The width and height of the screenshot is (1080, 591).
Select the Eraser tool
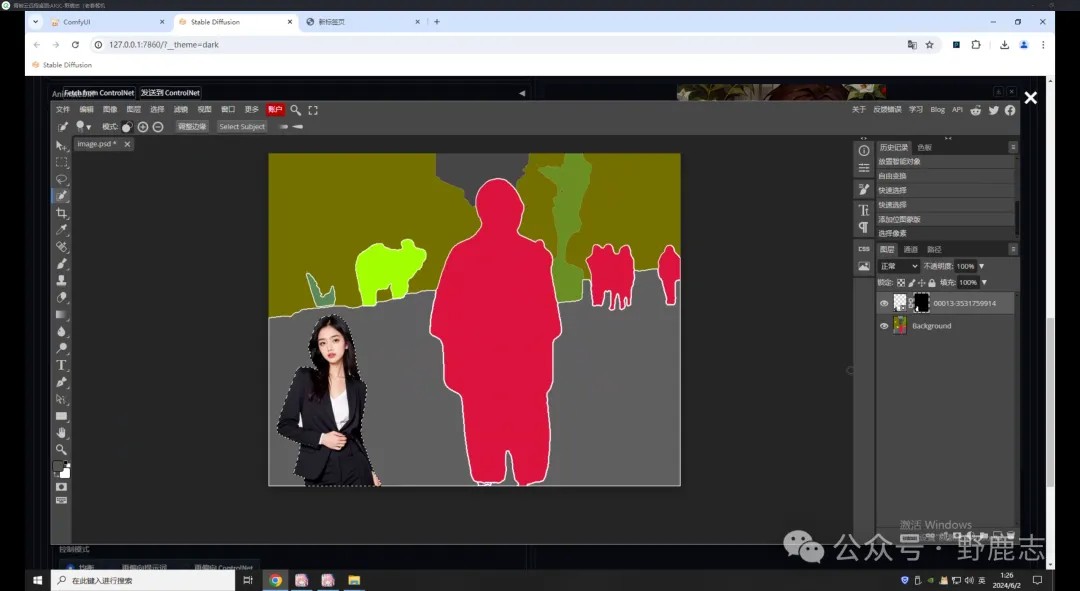tap(61, 298)
